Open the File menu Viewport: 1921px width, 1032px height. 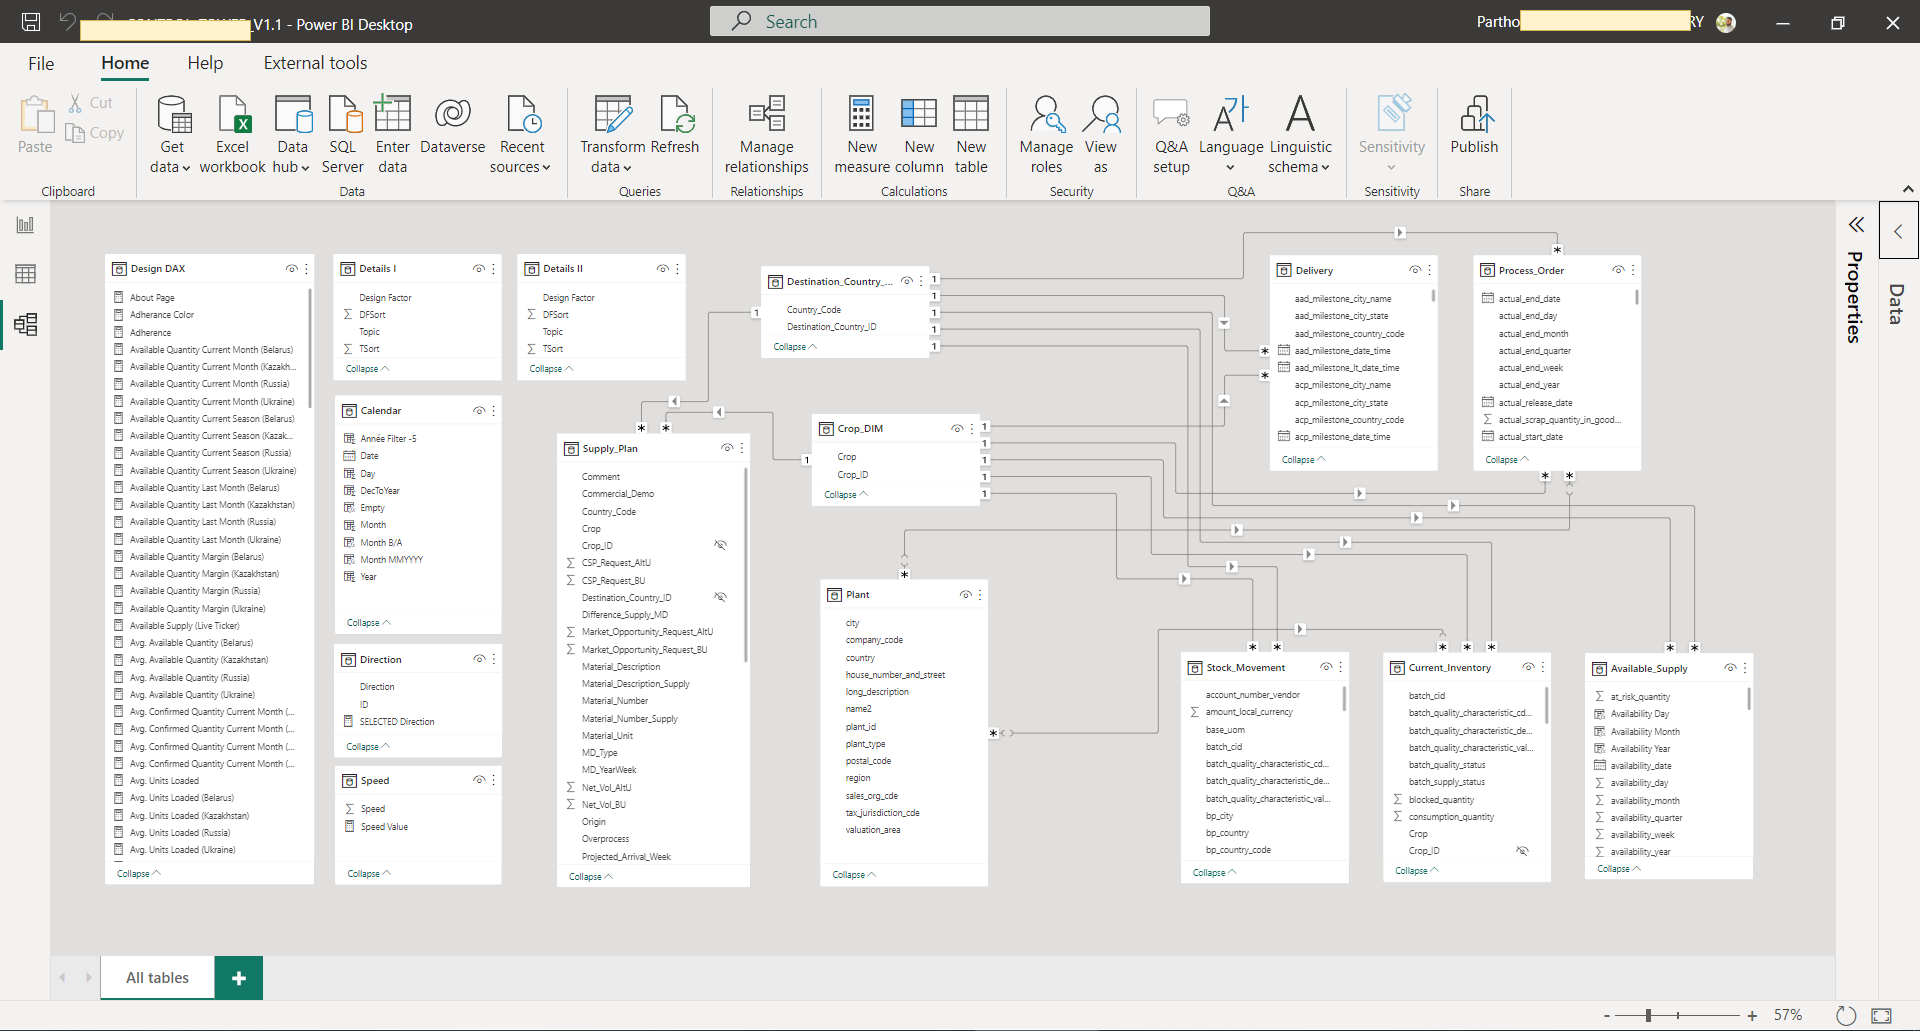pos(41,64)
